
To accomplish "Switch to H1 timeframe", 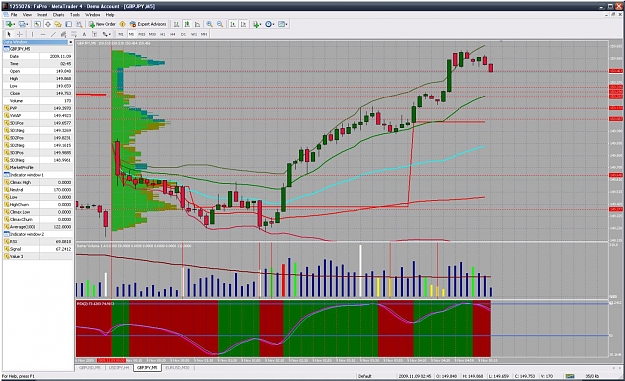I will tap(162, 34).
